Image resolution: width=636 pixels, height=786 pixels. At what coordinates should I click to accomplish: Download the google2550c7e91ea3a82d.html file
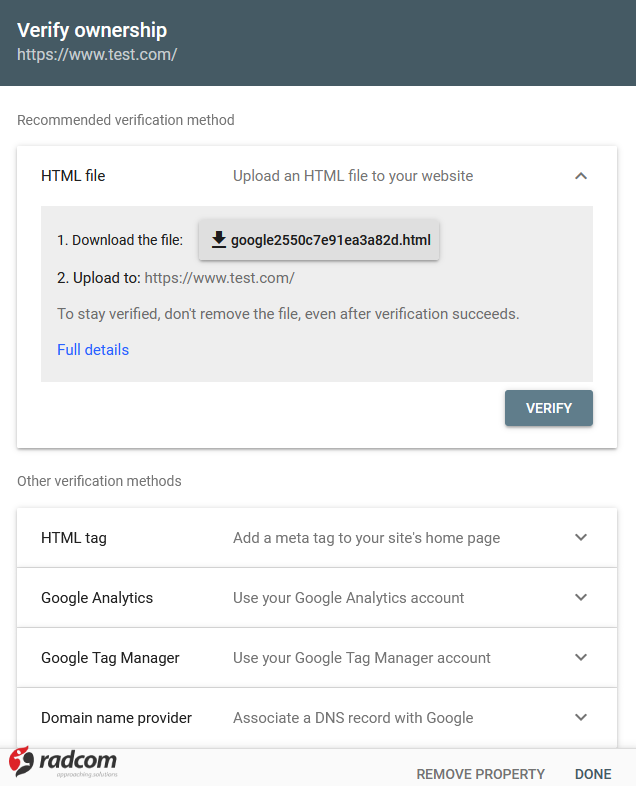[319, 240]
